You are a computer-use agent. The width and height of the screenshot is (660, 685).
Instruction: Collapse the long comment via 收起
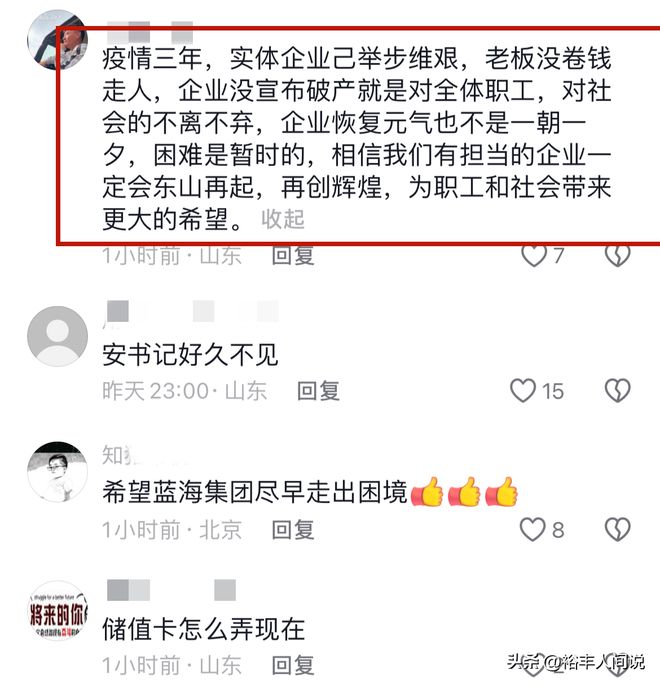[x=283, y=219]
